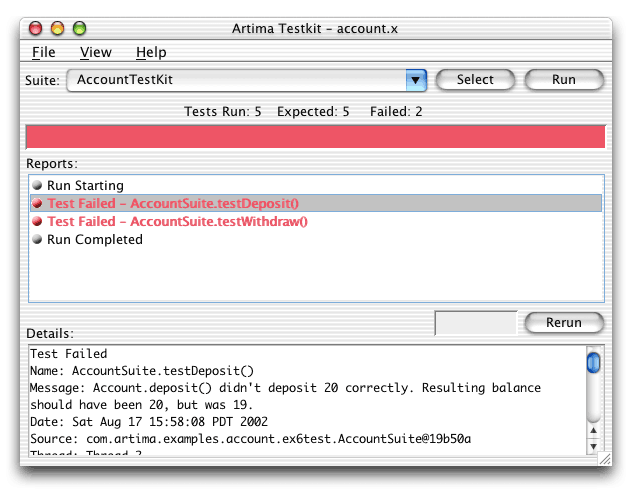The height and width of the screenshot is (494, 637).
Task: Click the red bullet icon beside testDeposit()
Action: tap(37, 203)
